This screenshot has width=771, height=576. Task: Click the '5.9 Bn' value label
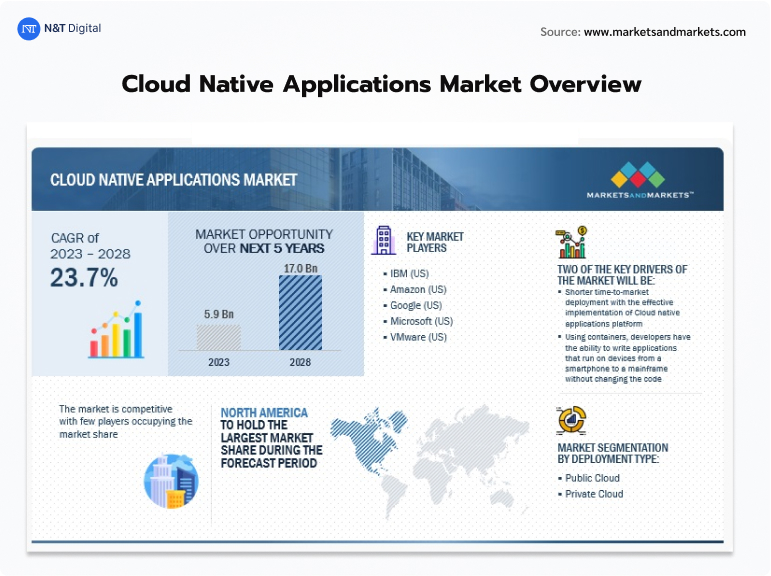tap(219, 314)
